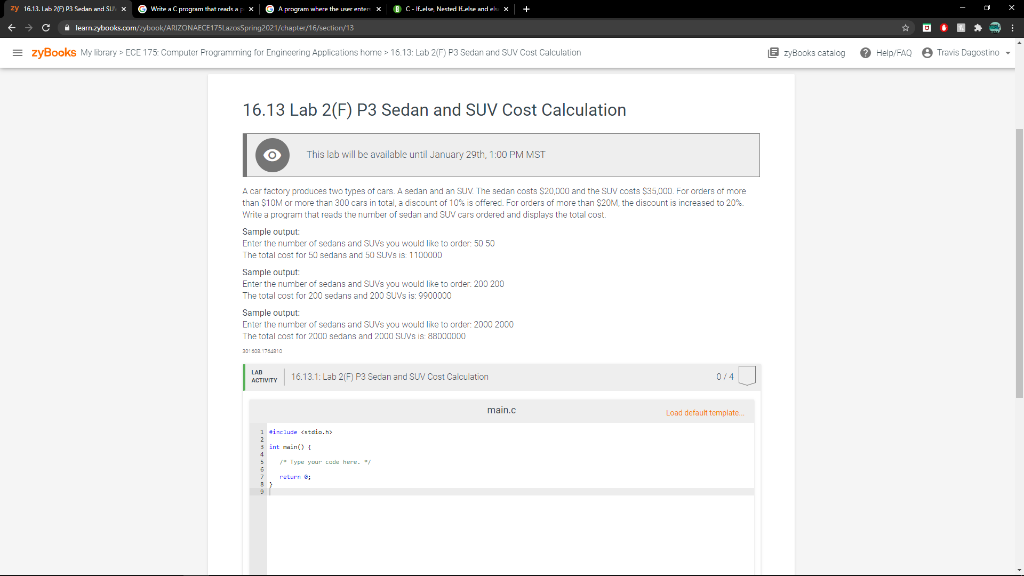The height and width of the screenshot is (576, 1024).
Task: Click the first Sample output label
Action: coord(270,232)
